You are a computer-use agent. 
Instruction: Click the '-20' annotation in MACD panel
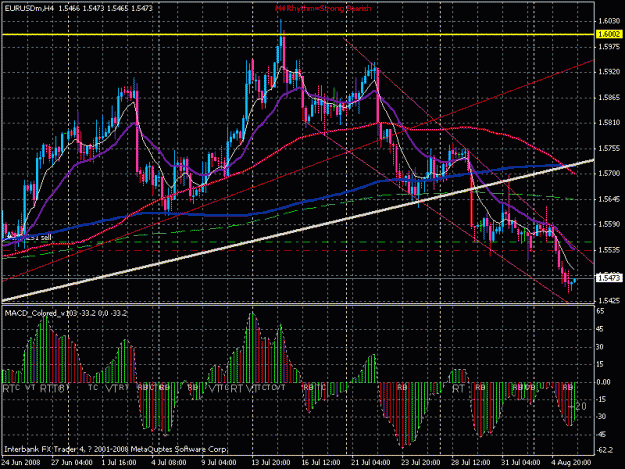click(578, 406)
